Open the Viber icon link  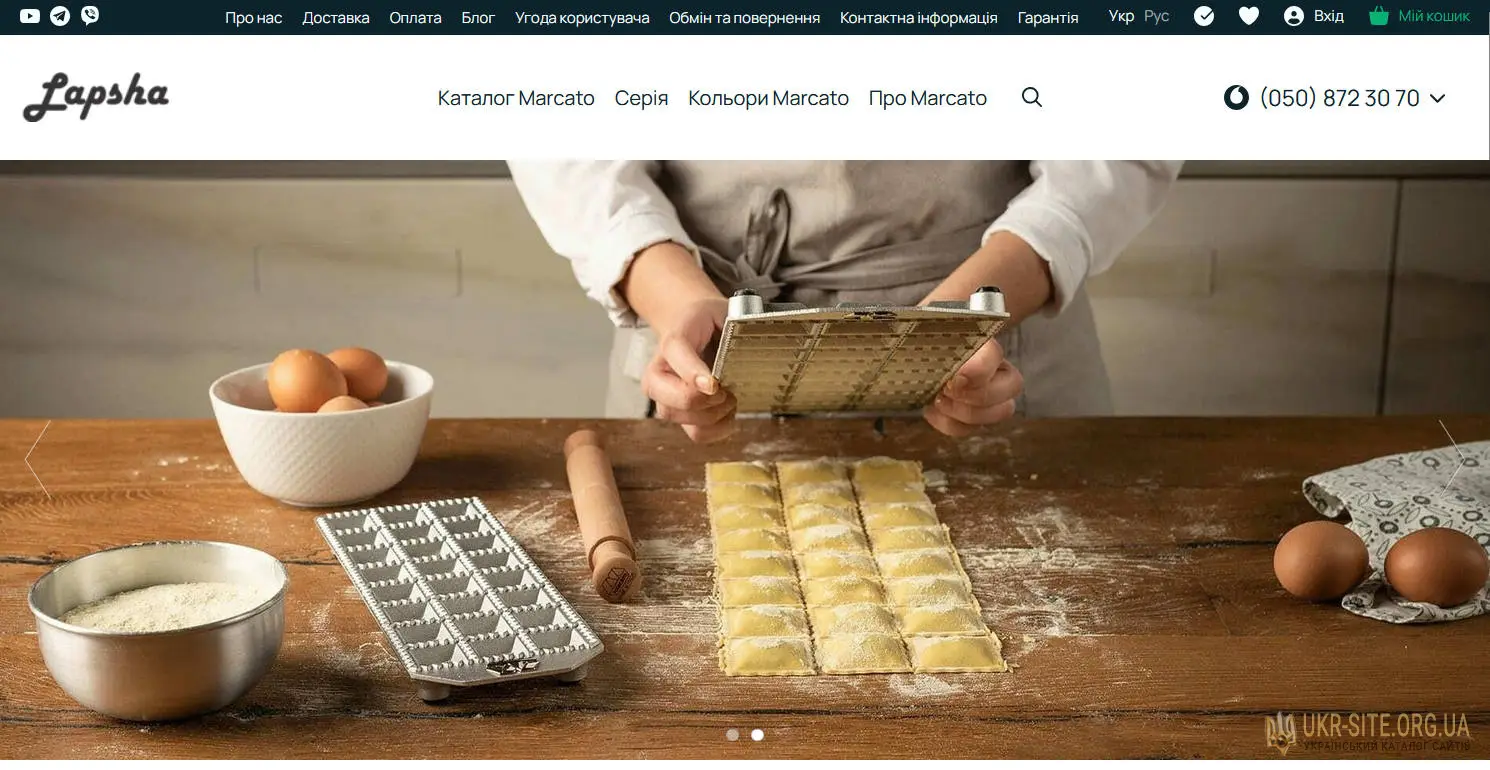click(x=90, y=16)
